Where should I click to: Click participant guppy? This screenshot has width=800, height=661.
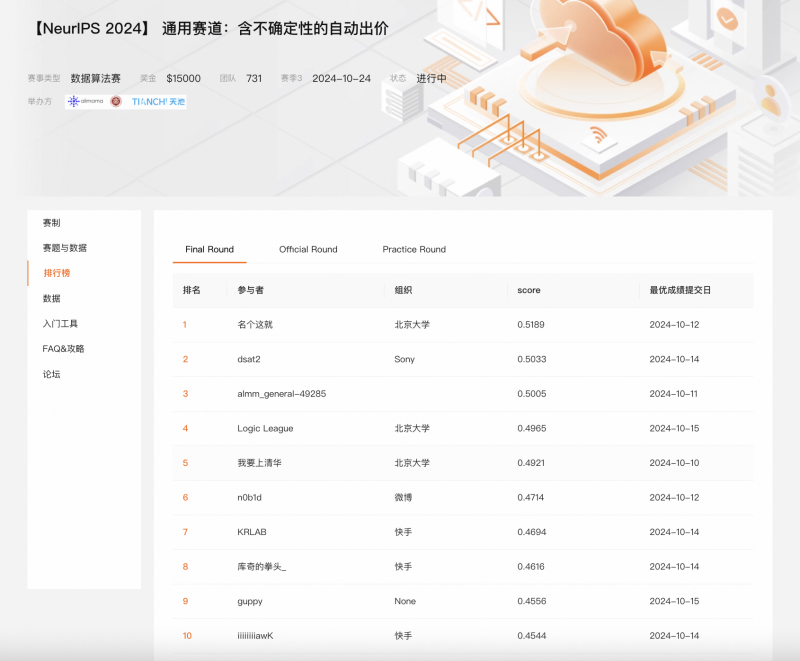[250, 601]
